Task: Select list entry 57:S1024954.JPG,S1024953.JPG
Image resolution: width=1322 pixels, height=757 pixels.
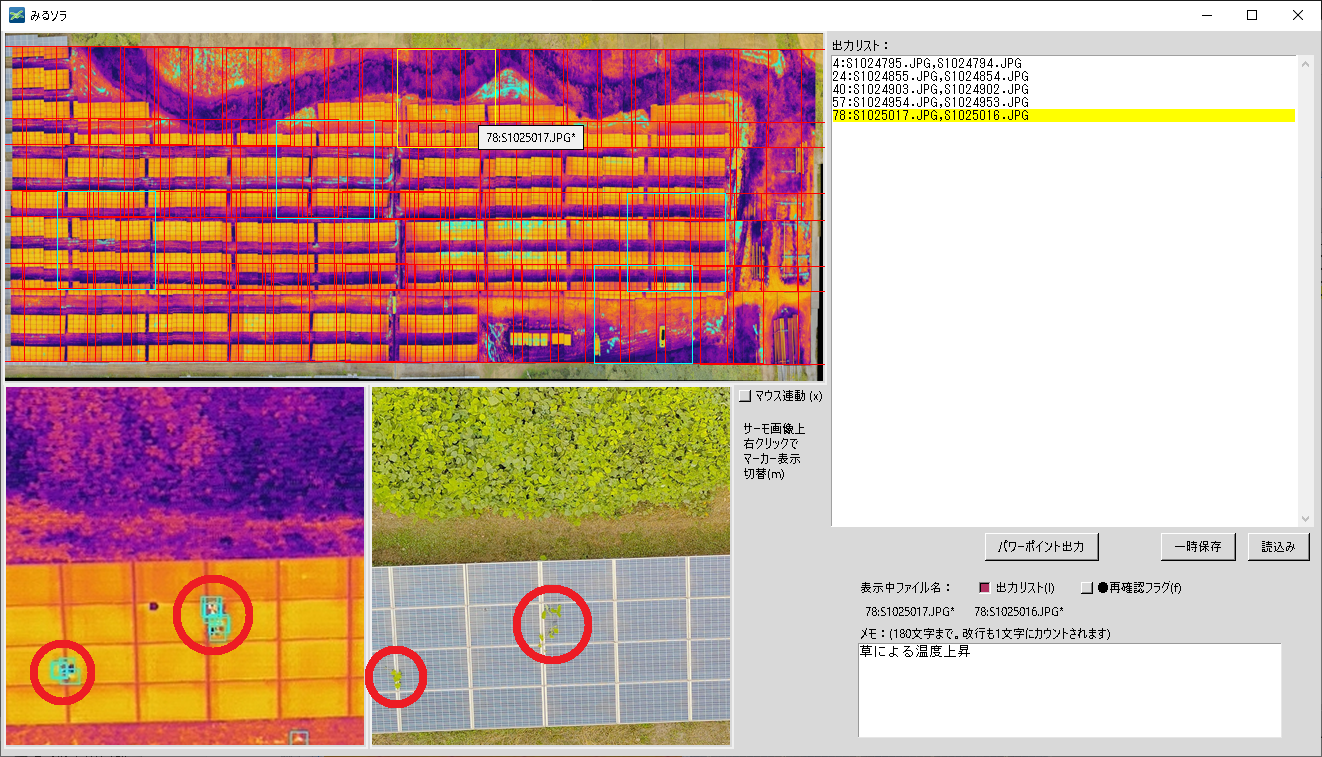Action: coord(1063,102)
